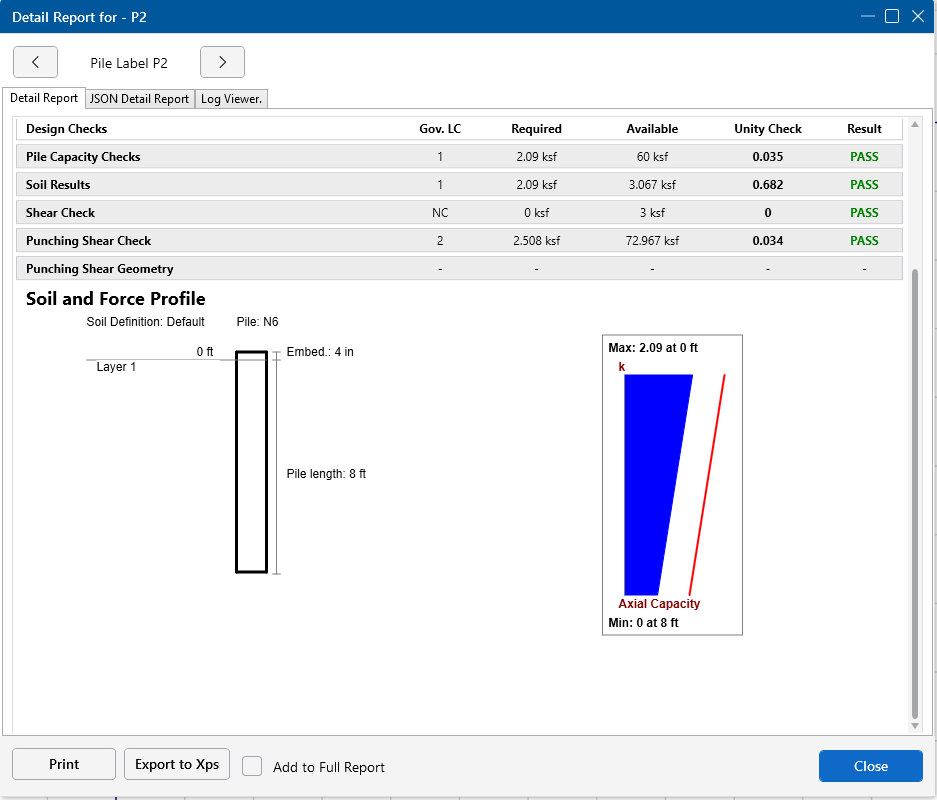Select the Detail Report tab
The height and width of the screenshot is (800, 937).
point(44,98)
